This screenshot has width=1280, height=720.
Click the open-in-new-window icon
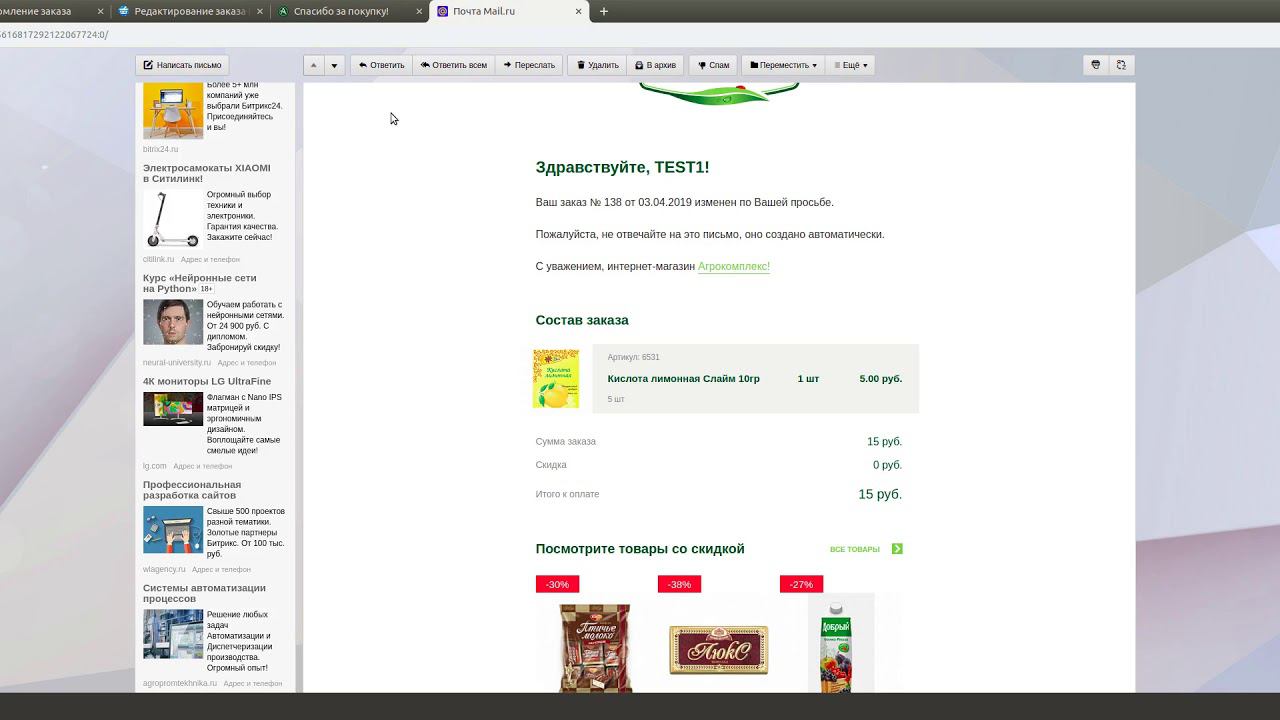pyautogui.click(x=1121, y=65)
